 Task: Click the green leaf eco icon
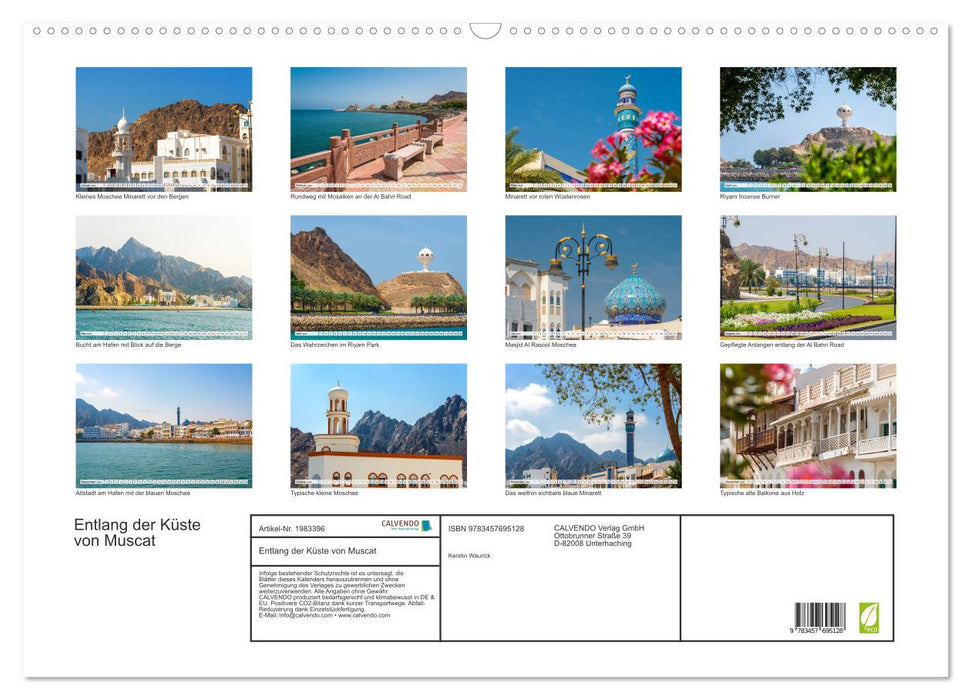[x=869, y=617]
